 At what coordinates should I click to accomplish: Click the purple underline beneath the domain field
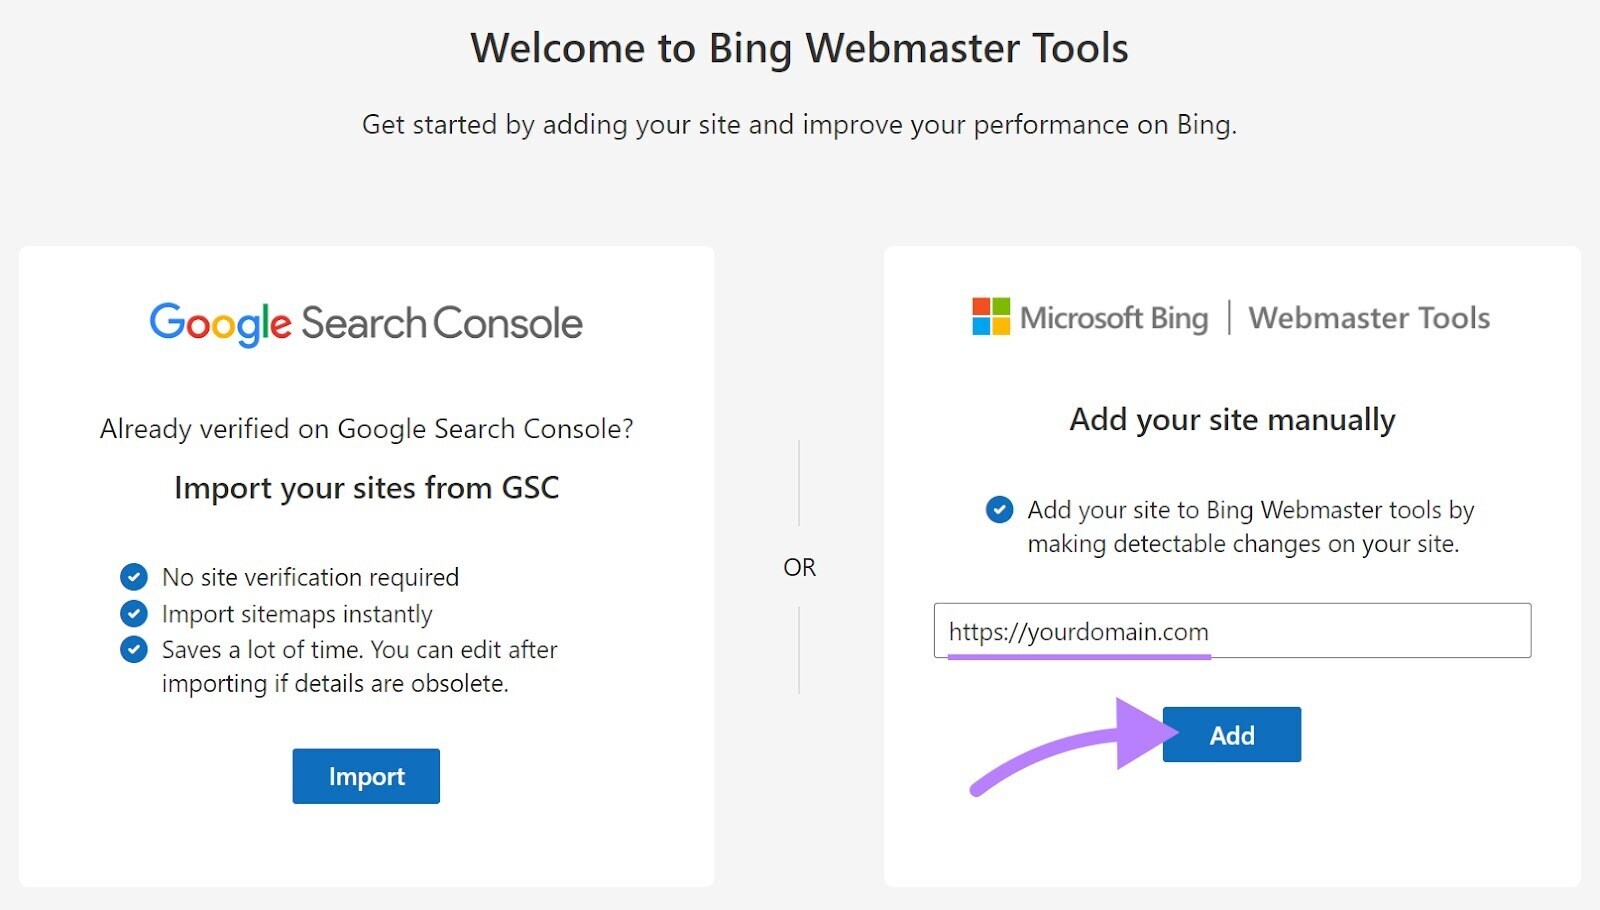point(1080,657)
